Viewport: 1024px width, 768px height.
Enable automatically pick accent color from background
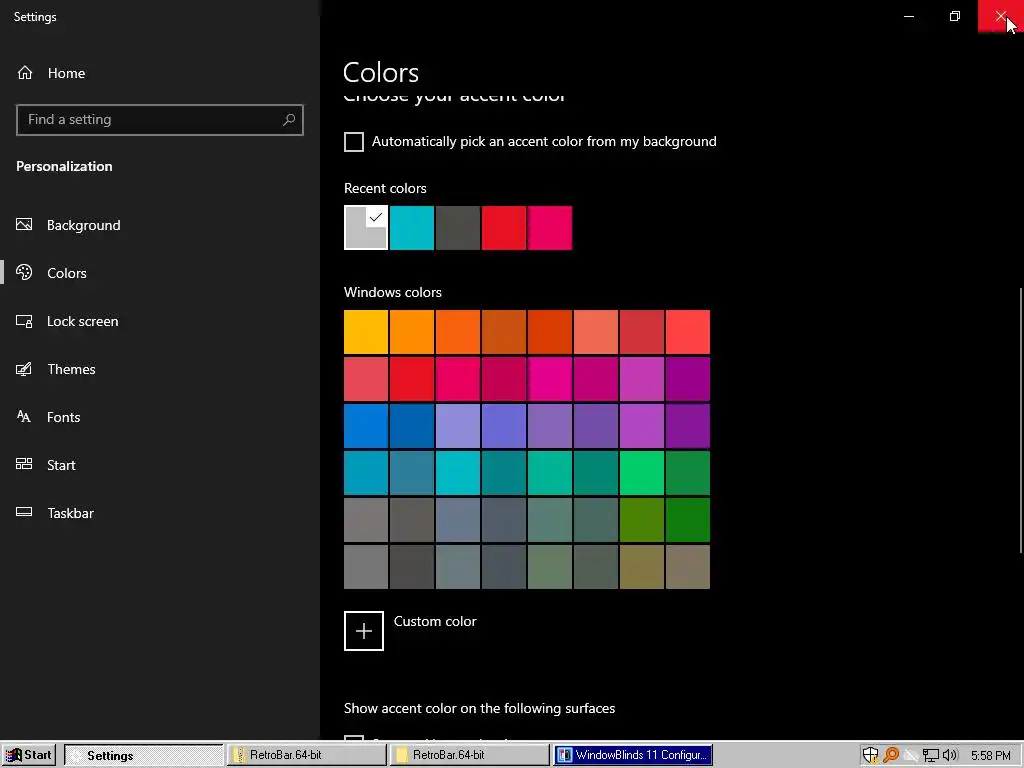pos(354,142)
